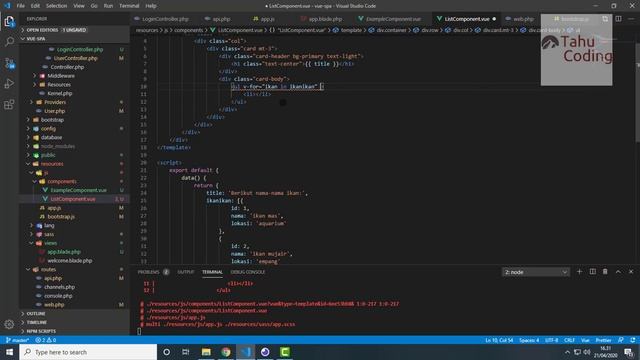The height and width of the screenshot is (360, 640).
Task: Open the action center notifications icon
Action: pyautogui.click(x=629, y=352)
